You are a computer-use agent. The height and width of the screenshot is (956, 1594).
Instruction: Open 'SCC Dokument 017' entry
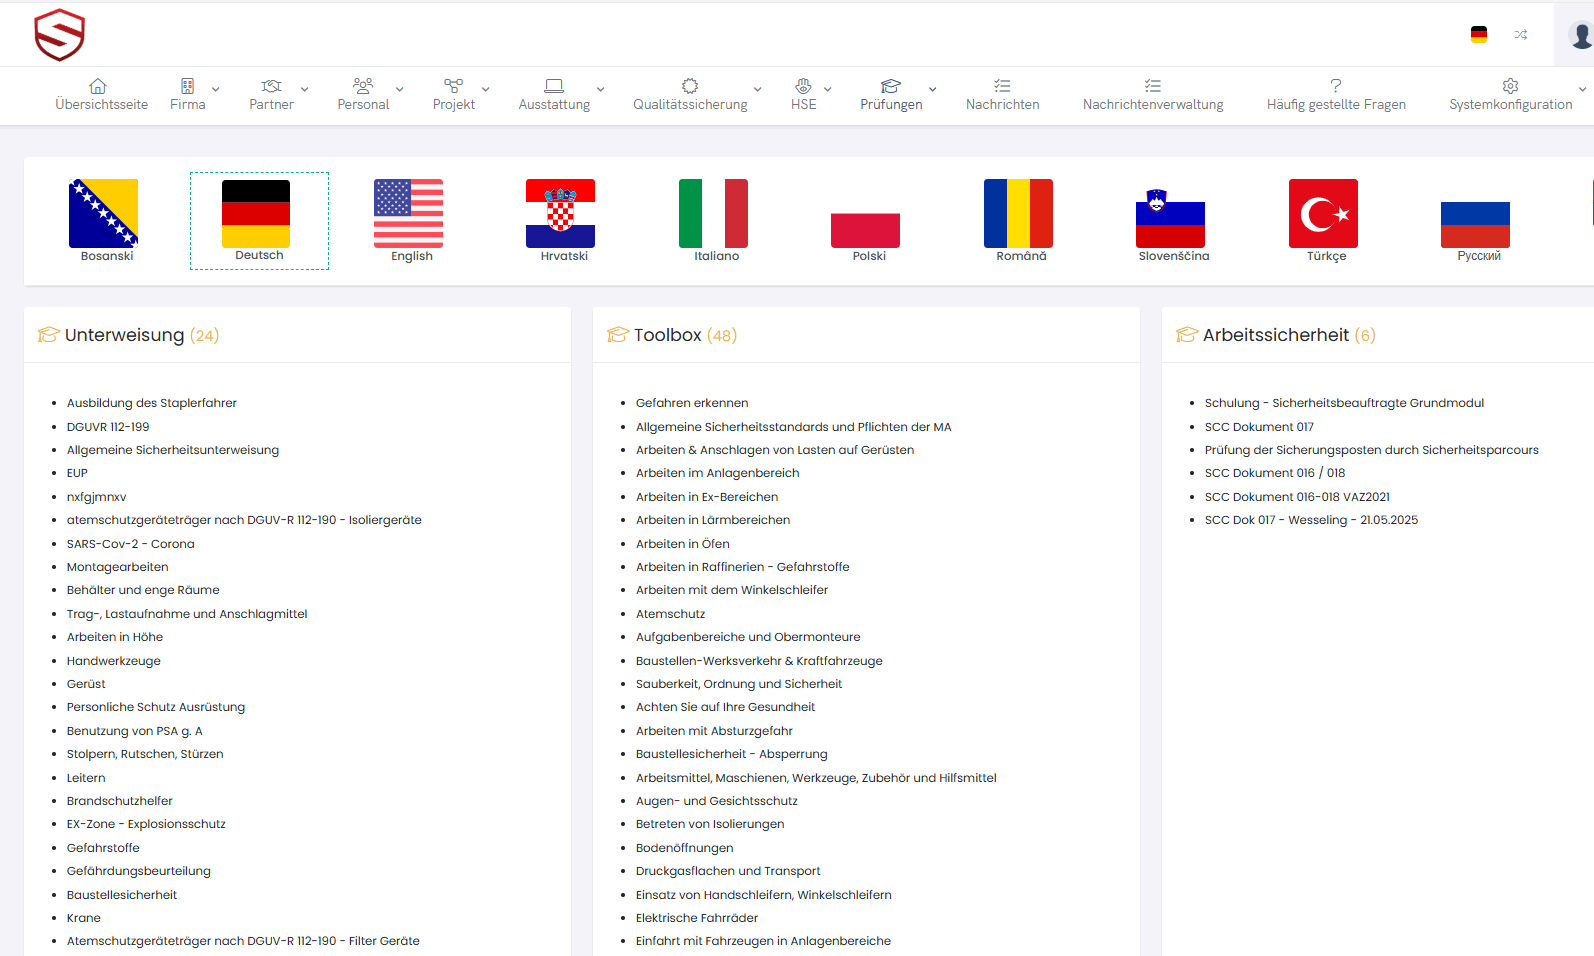pyautogui.click(x=1259, y=427)
